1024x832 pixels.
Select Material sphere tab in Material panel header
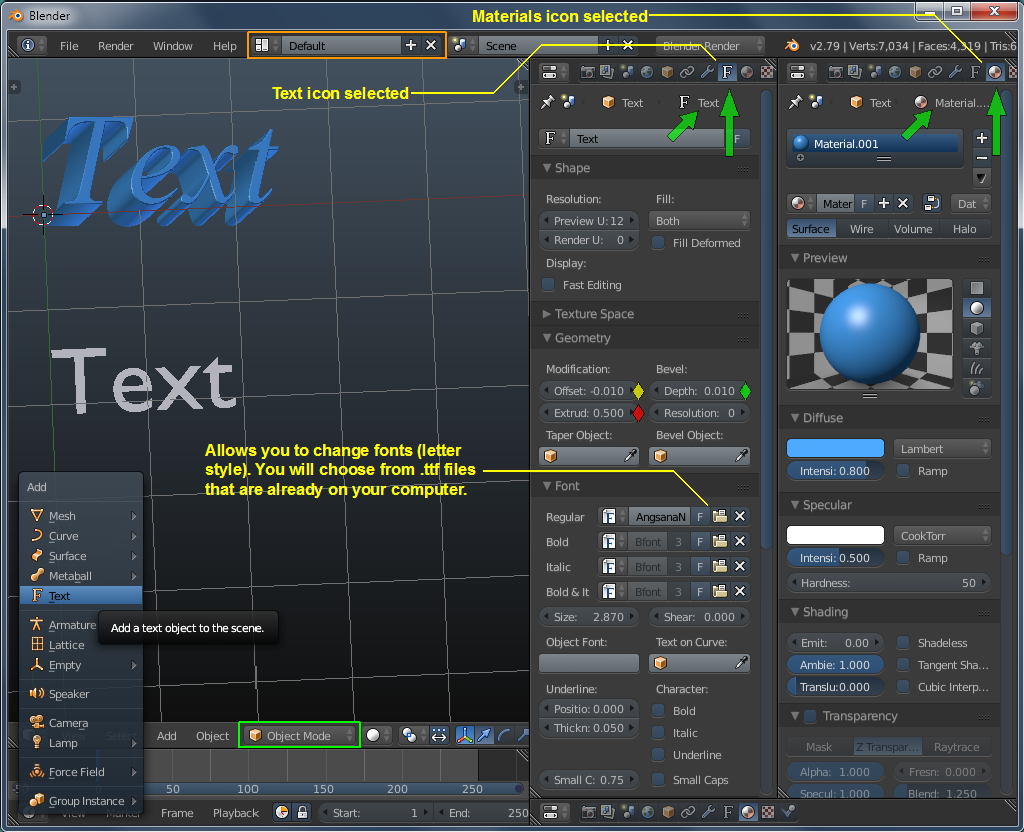pyautogui.click(x=995, y=72)
